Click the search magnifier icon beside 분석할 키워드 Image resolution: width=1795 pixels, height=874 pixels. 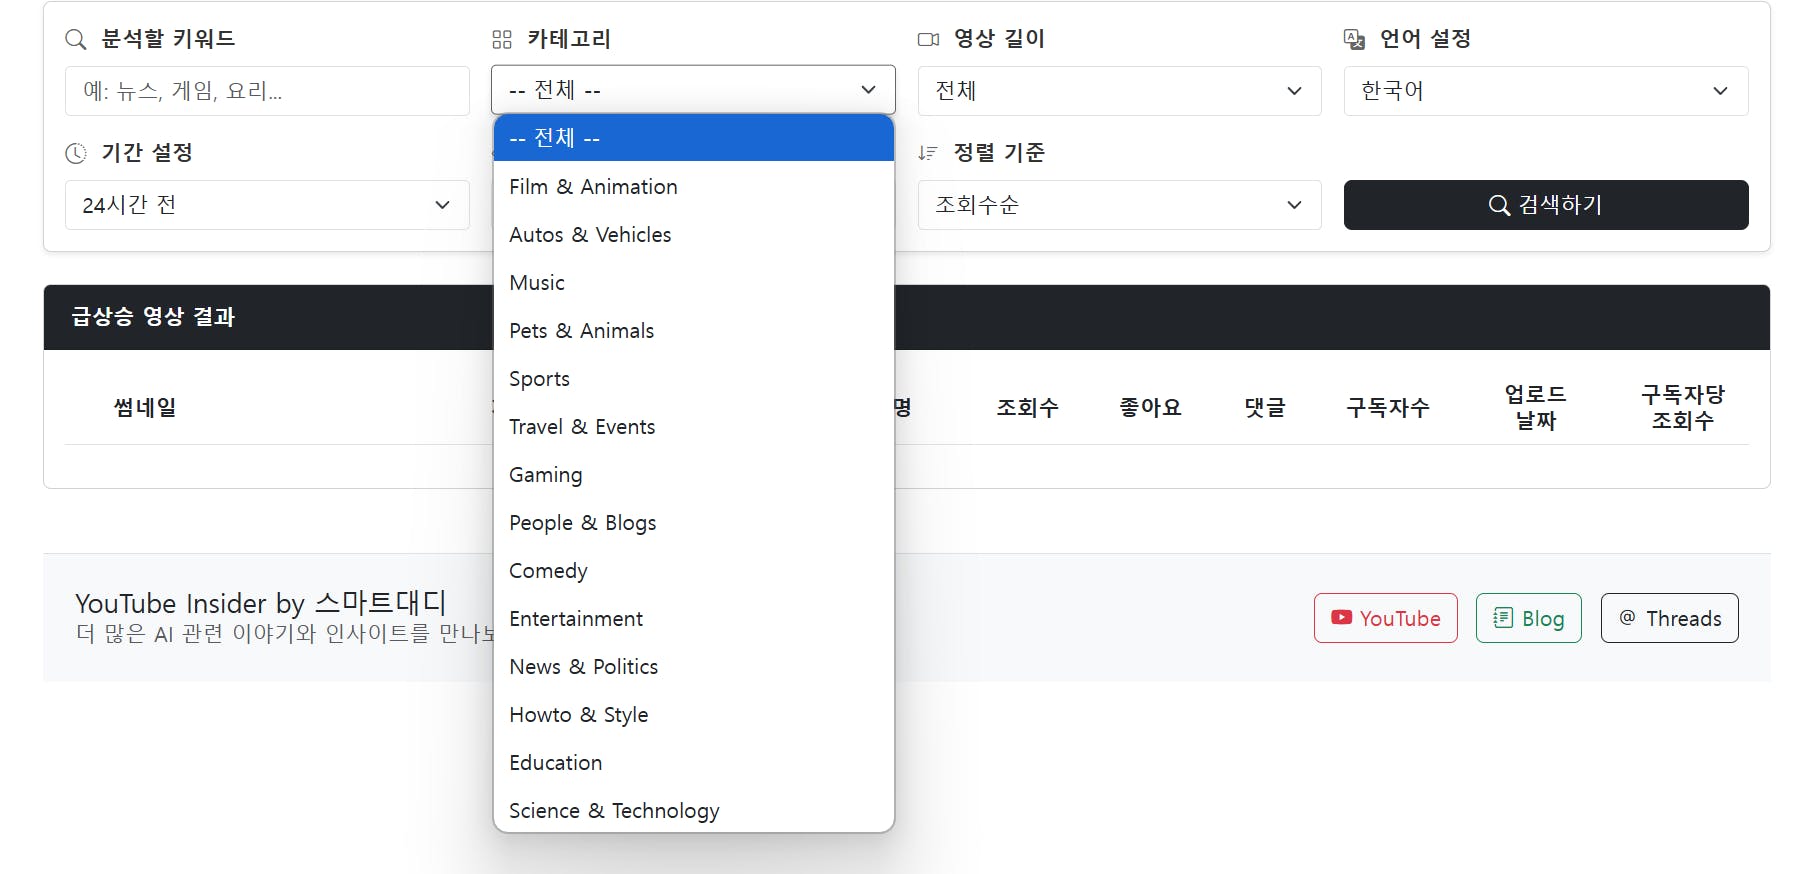pos(75,40)
